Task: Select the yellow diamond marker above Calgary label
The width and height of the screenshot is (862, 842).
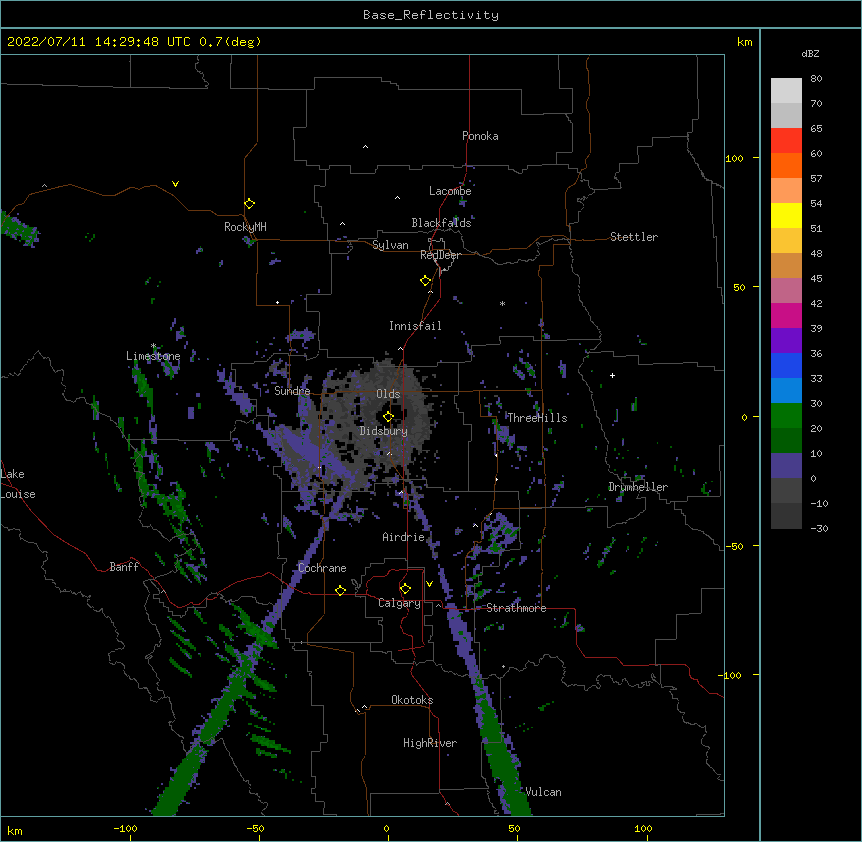Action: tap(405, 589)
